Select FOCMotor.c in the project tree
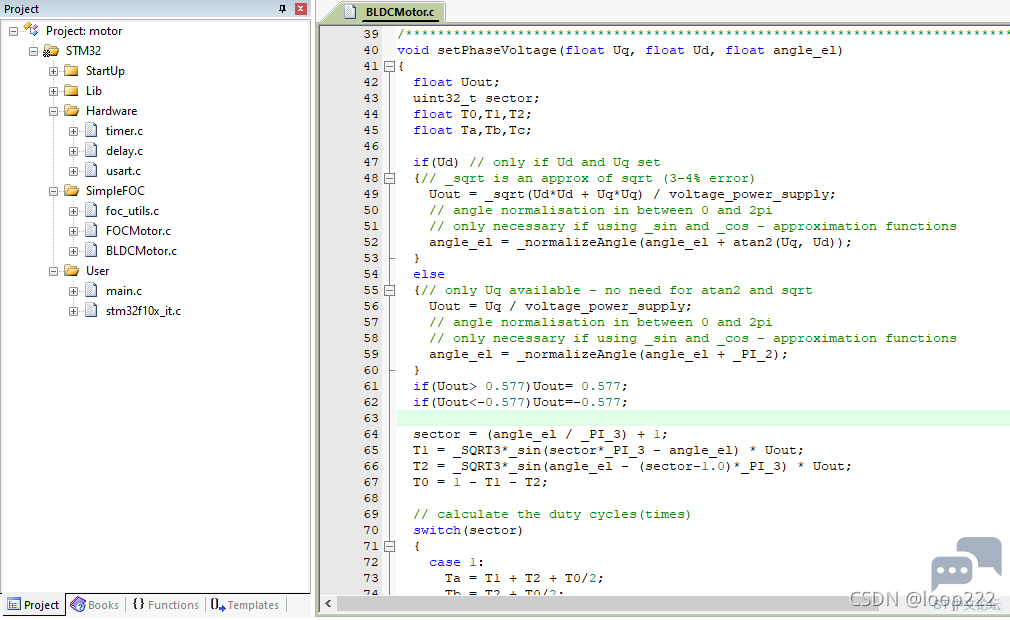The height and width of the screenshot is (620, 1010). 138,230
